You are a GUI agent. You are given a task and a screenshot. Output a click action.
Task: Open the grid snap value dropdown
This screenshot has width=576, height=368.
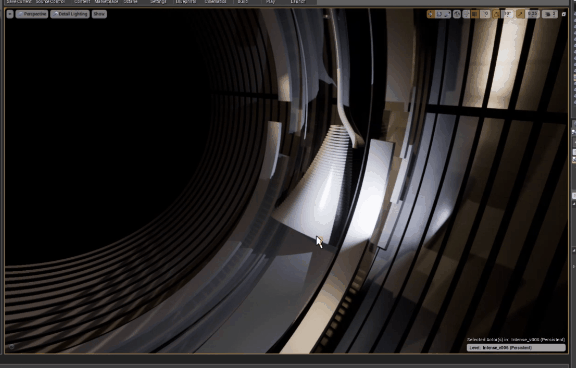[x=485, y=14]
